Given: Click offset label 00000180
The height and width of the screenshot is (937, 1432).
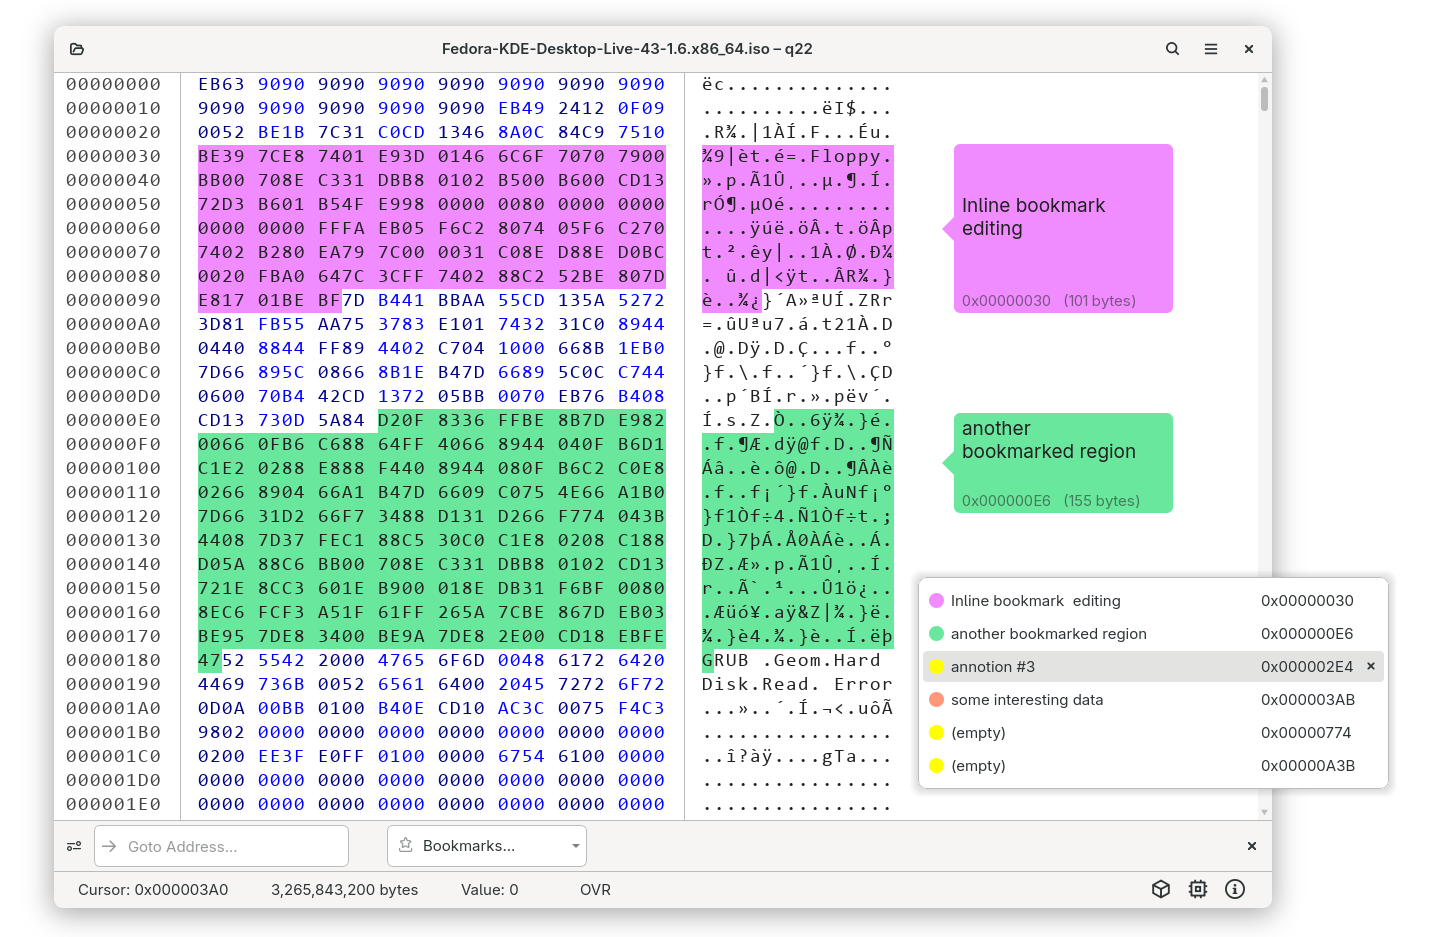Looking at the screenshot, I should (113, 661).
